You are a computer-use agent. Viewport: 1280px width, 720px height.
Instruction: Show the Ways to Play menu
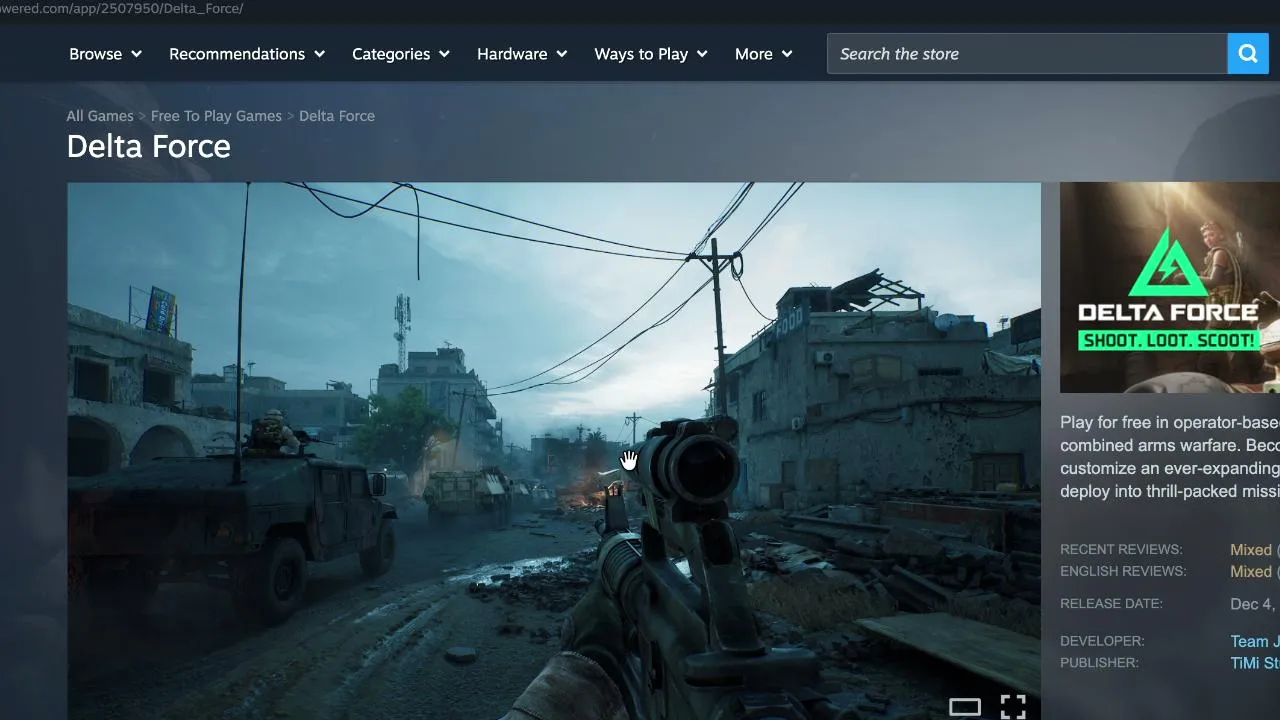tap(651, 54)
